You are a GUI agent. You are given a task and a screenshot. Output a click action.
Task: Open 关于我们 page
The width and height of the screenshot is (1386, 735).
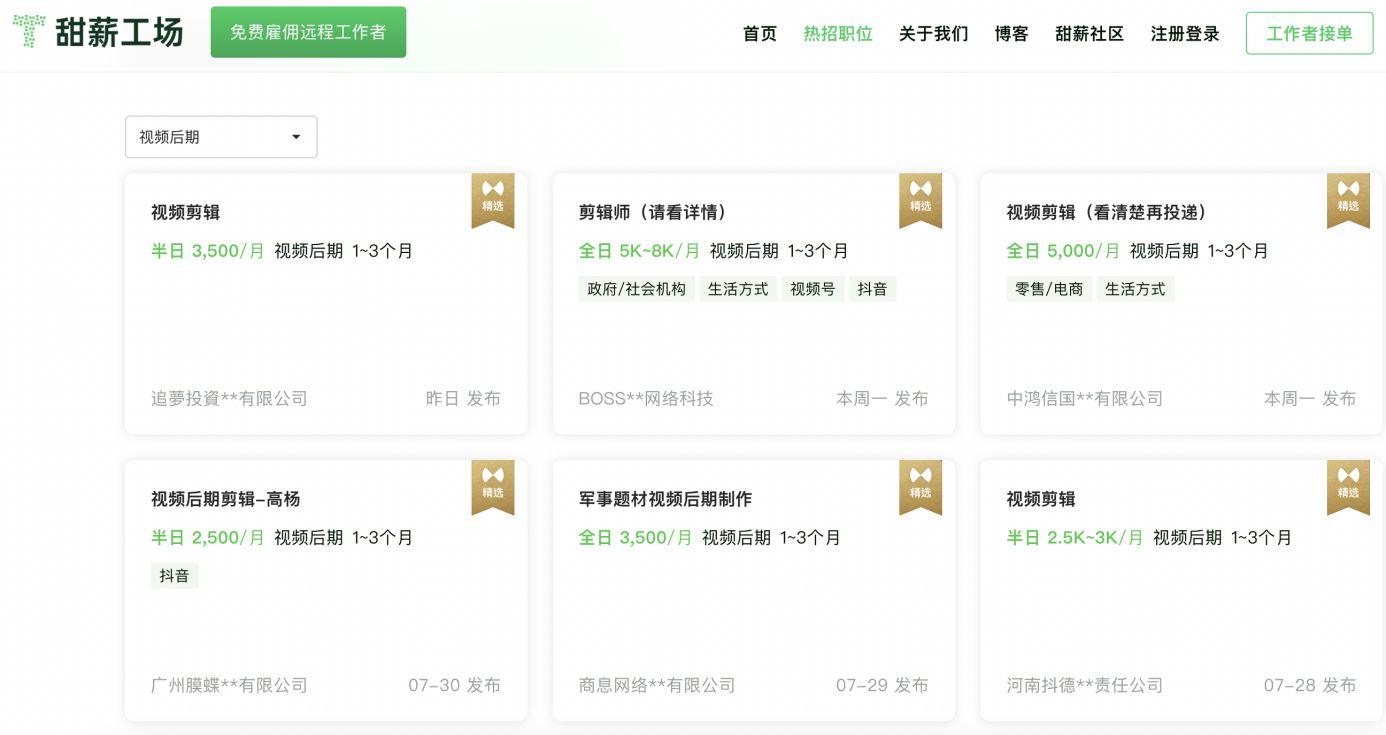coord(934,33)
